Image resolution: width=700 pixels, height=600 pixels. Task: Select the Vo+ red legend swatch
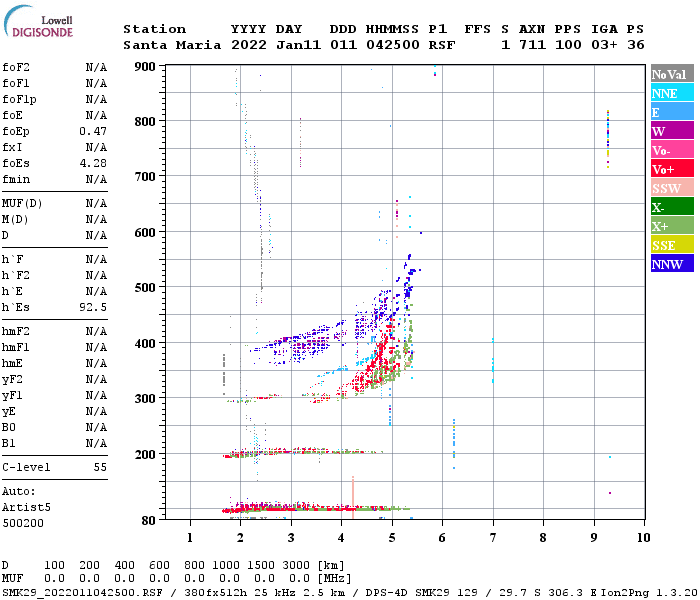click(x=672, y=169)
